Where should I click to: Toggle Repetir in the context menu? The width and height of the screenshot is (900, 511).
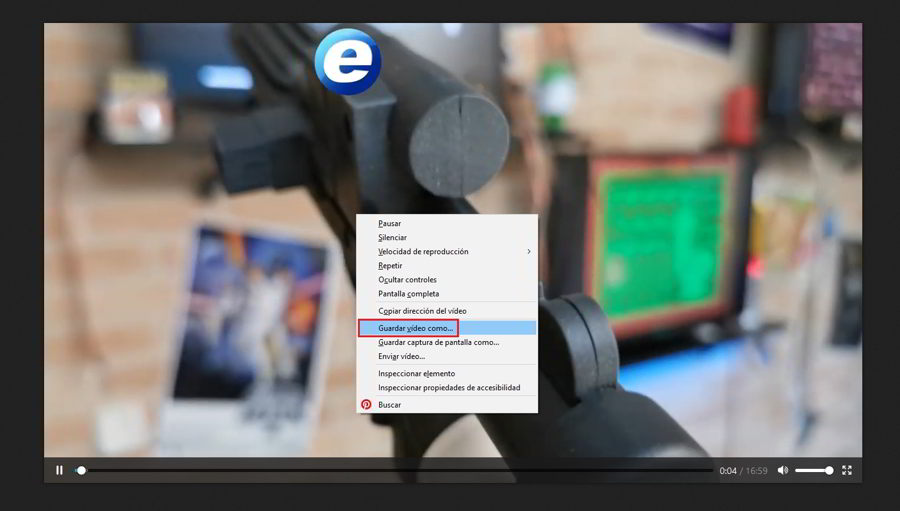(390, 265)
